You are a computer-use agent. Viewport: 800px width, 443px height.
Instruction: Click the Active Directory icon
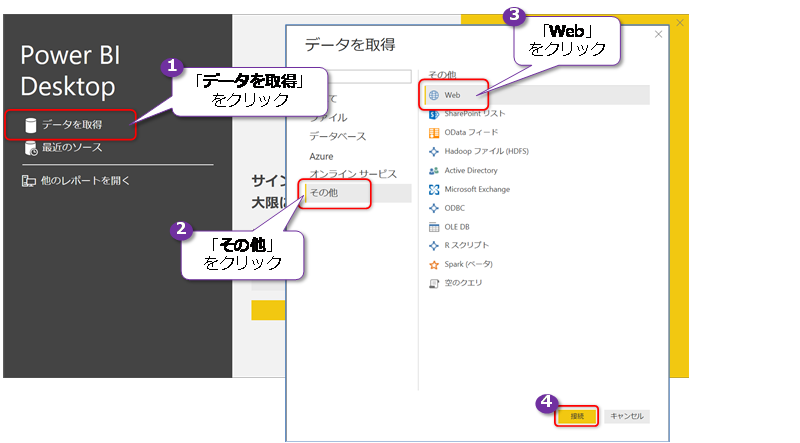[434, 170]
